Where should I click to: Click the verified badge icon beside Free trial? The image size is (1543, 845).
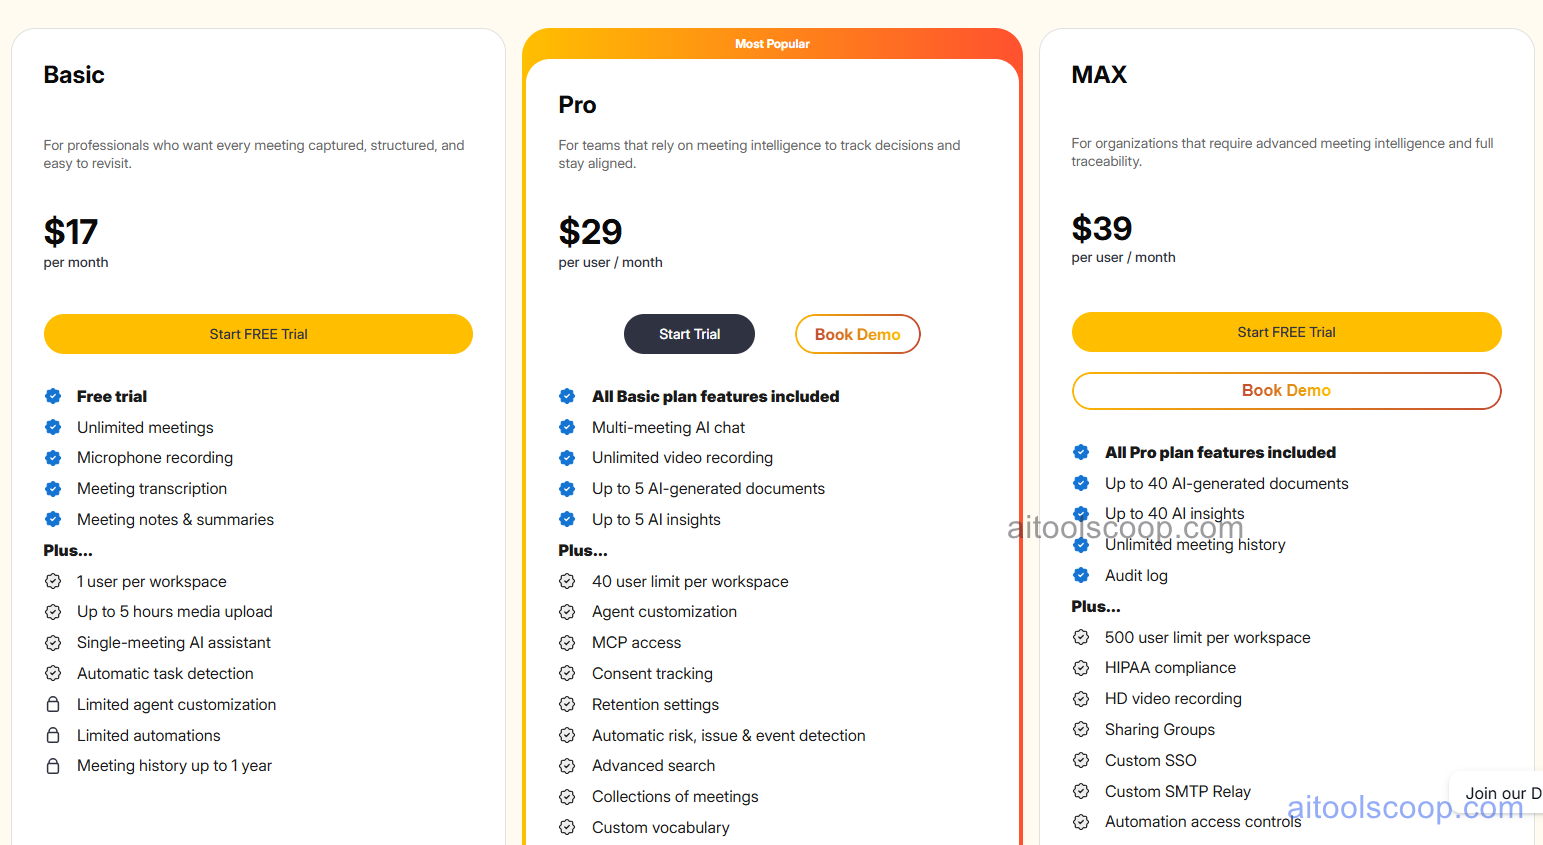point(53,396)
